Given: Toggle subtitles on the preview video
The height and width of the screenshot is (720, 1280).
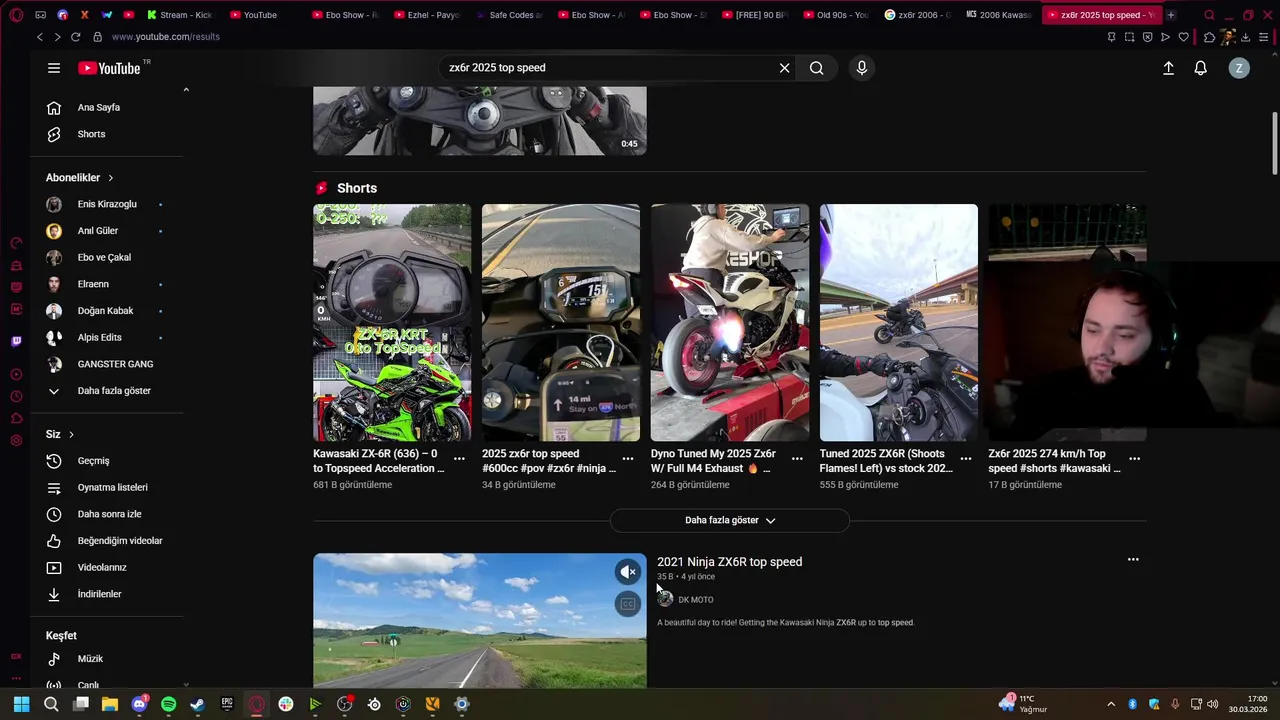Looking at the screenshot, I should [628, 604].
